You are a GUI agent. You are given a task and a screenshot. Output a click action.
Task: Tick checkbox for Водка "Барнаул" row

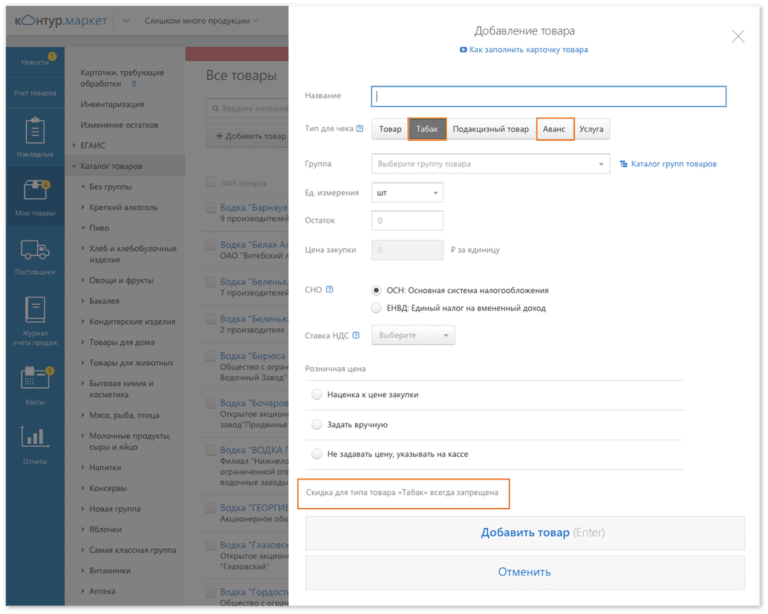coord(211,208)
